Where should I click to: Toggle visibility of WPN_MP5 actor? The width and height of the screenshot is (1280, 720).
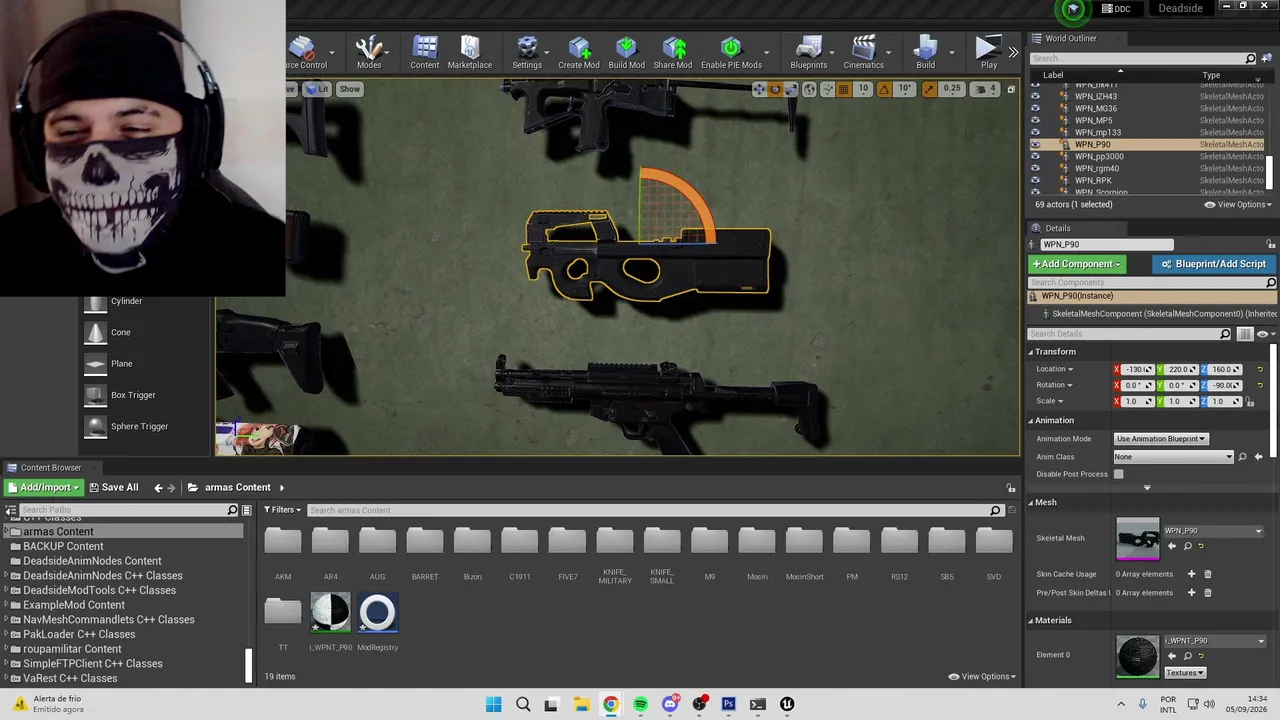click(1035, 120)
